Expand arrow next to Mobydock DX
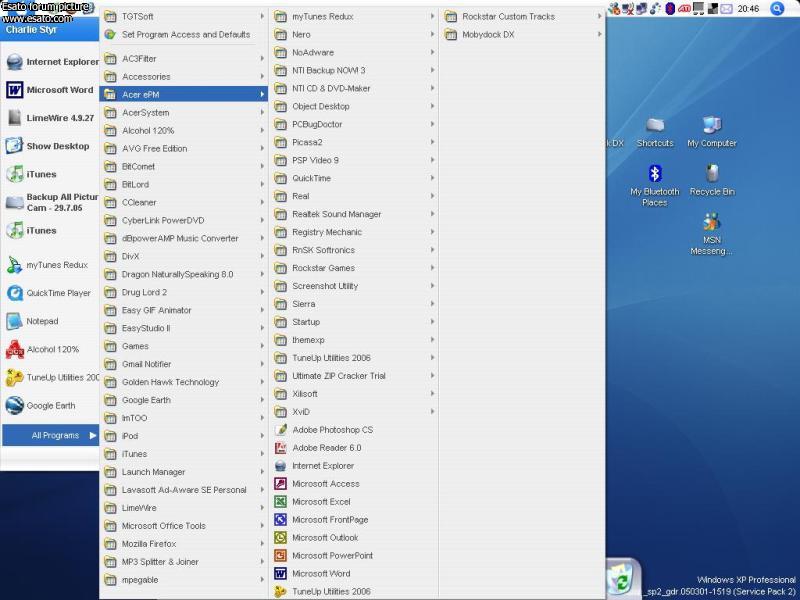The width and height of the screenshot is (800, 600). (599, 34)
